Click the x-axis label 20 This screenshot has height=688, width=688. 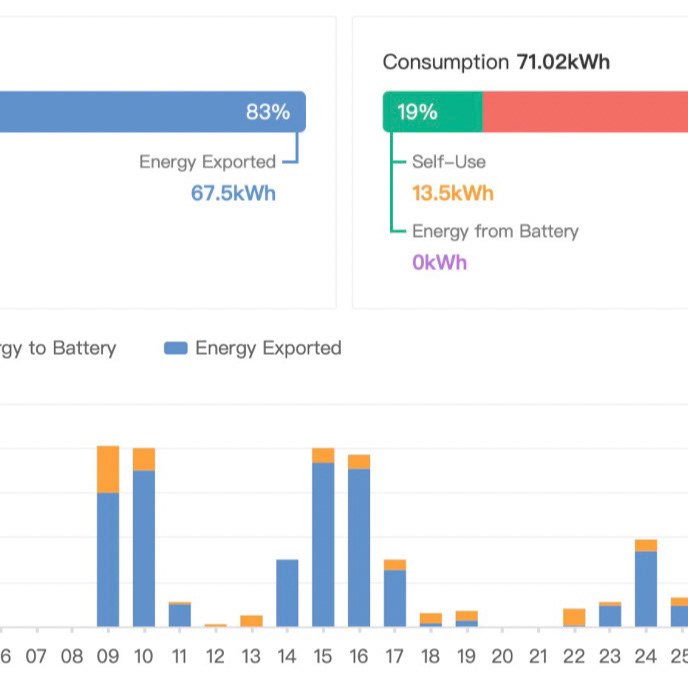(502, 657)
